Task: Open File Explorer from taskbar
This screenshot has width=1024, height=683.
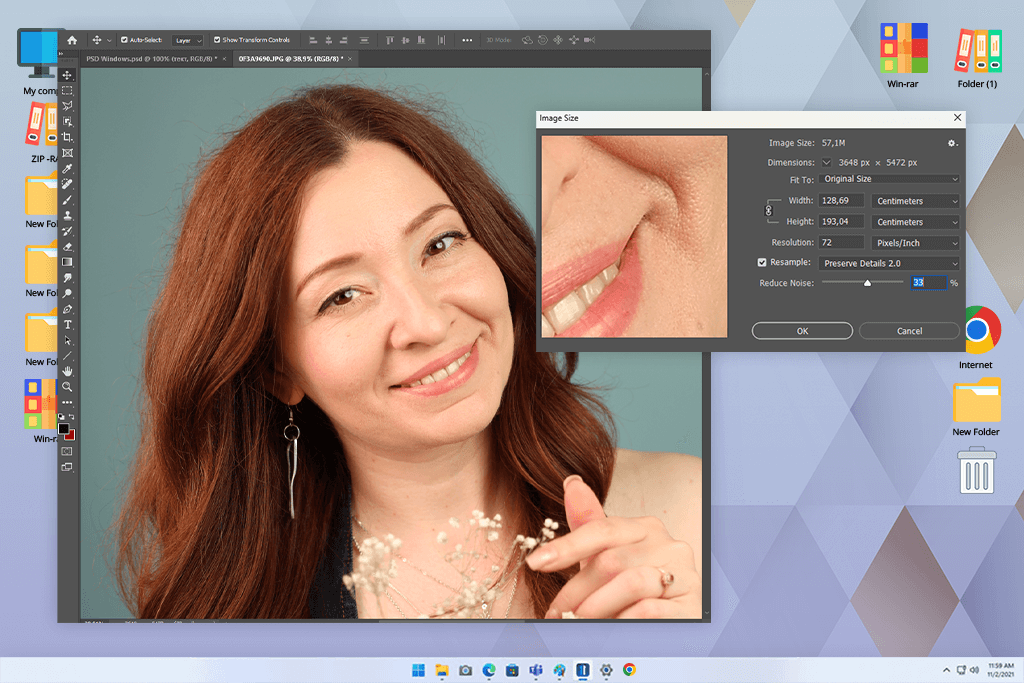Action: click(442, 670)
